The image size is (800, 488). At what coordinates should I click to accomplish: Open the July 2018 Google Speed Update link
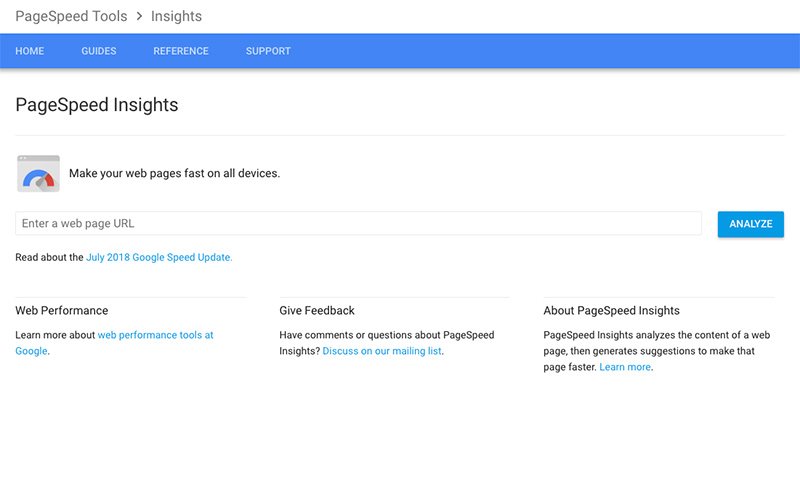pos(159,257)
